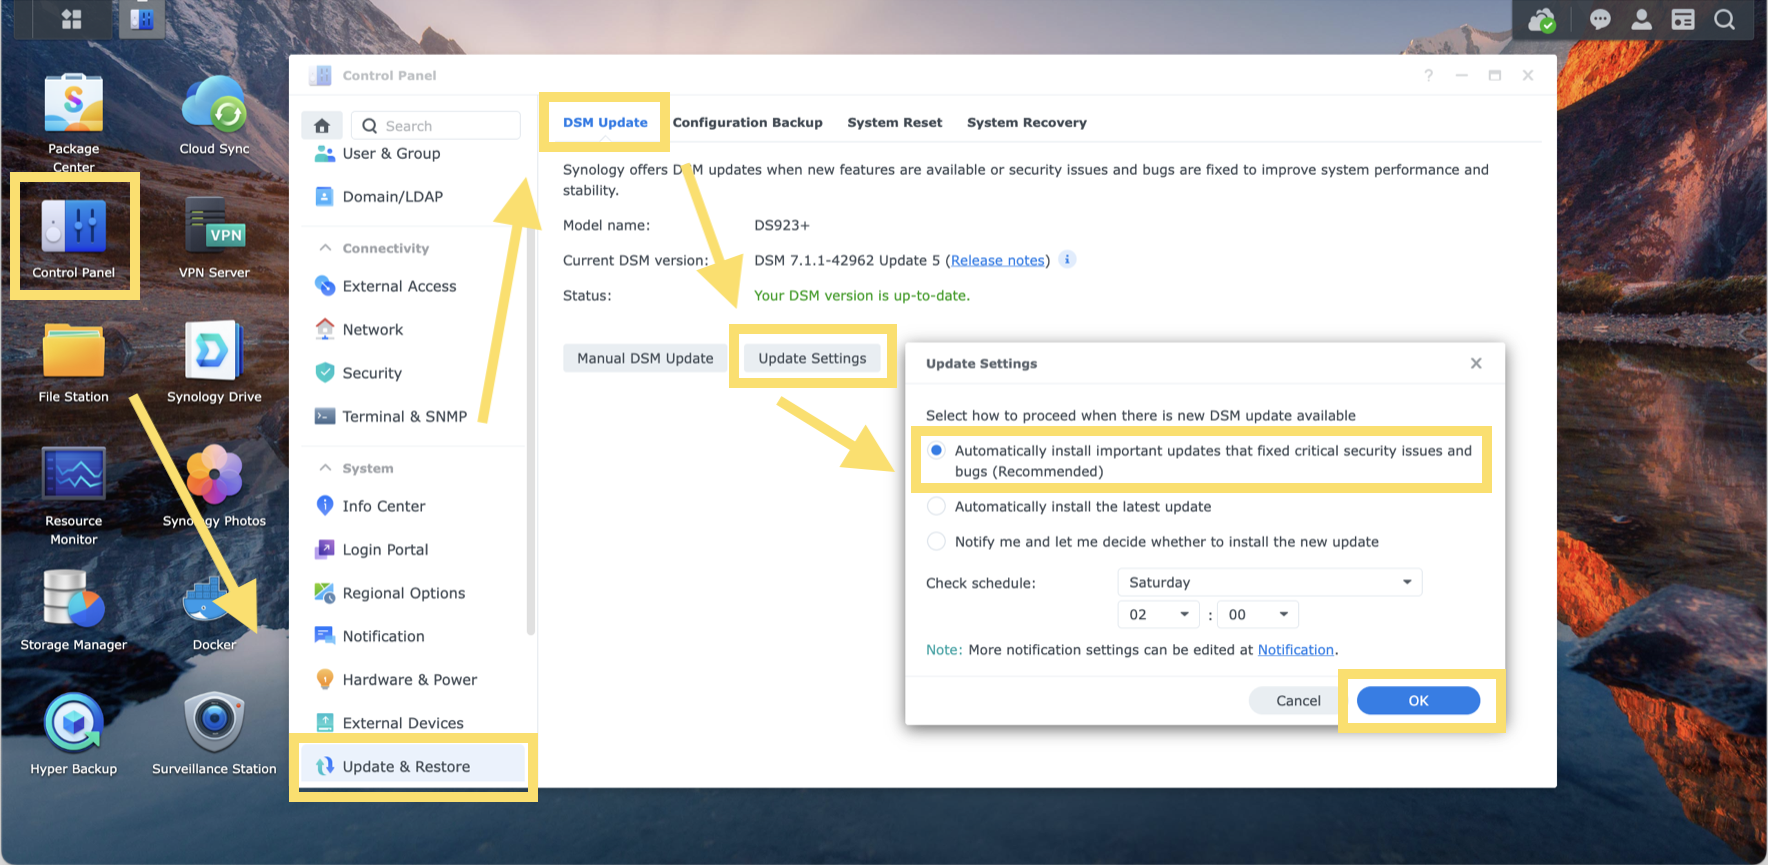Click info icon next to Release notes

(1067, 259)
